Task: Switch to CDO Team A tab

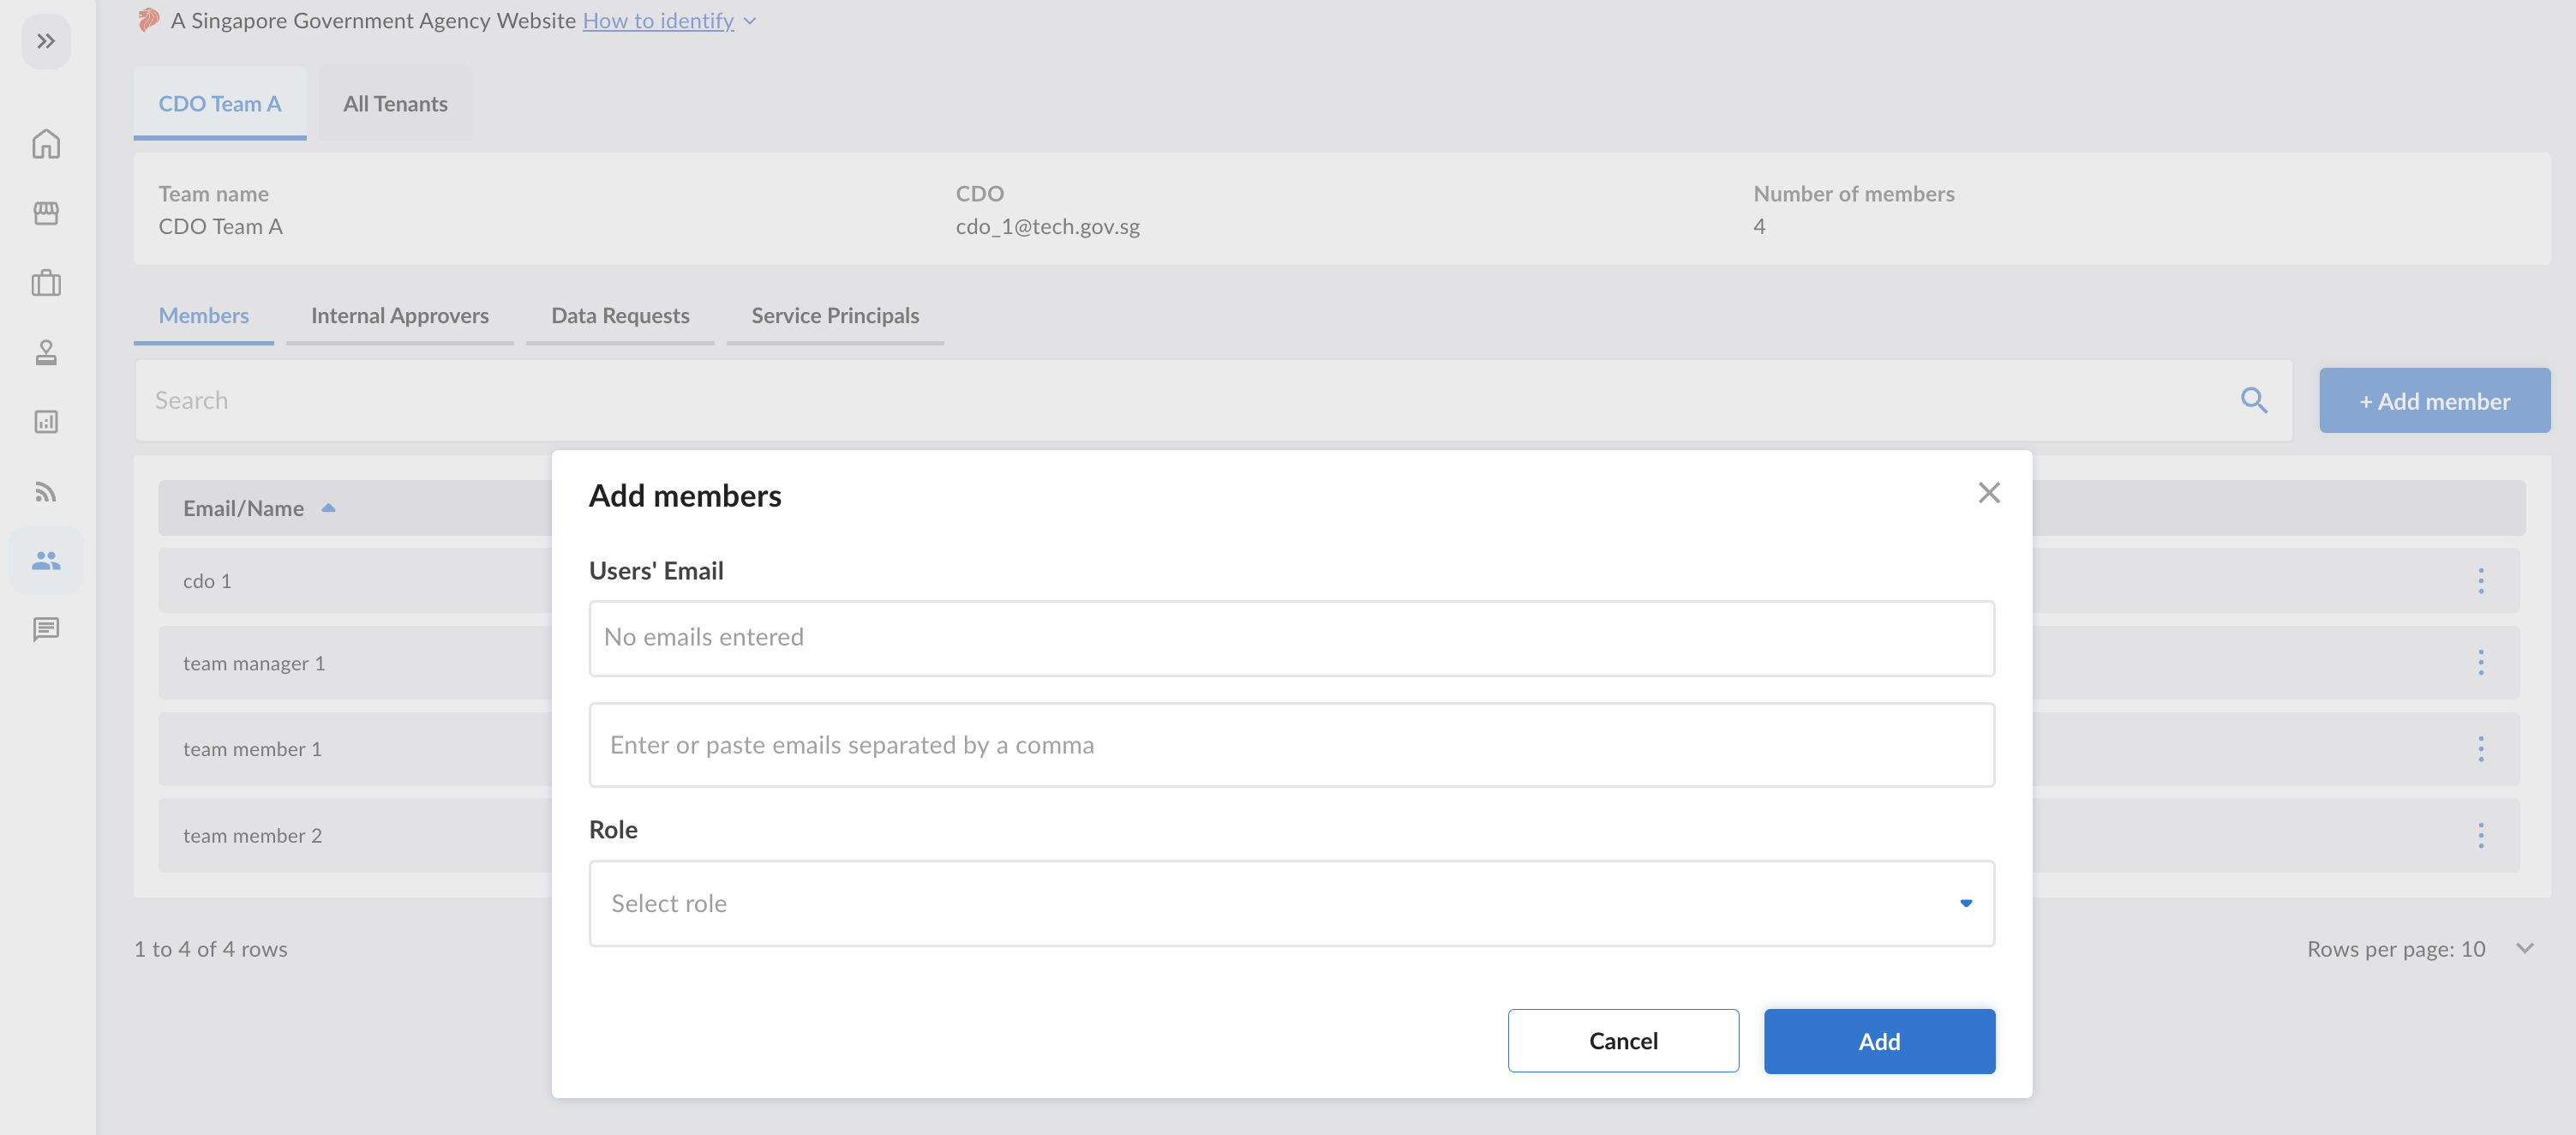Action: (x=220, y=103)
